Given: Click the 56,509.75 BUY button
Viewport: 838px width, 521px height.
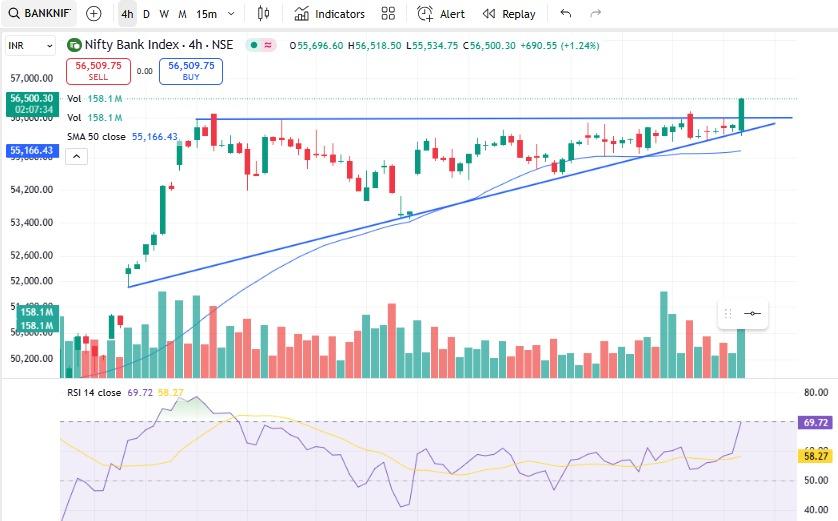Looking at the screenshot, I should [191, 71].
